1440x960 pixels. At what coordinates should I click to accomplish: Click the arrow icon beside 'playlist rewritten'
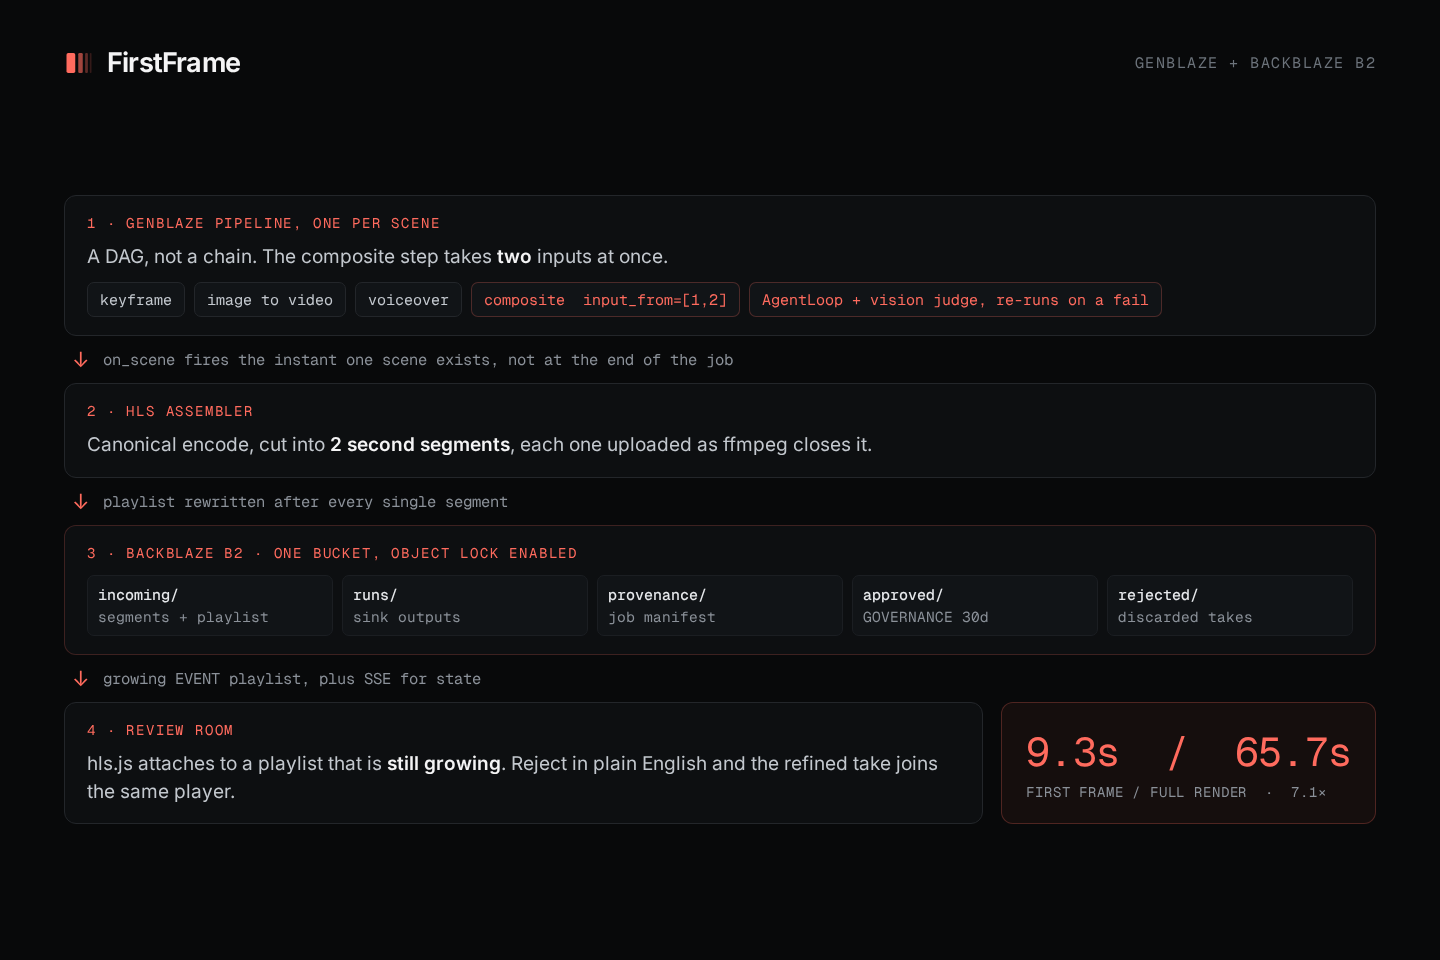[81, 502]
